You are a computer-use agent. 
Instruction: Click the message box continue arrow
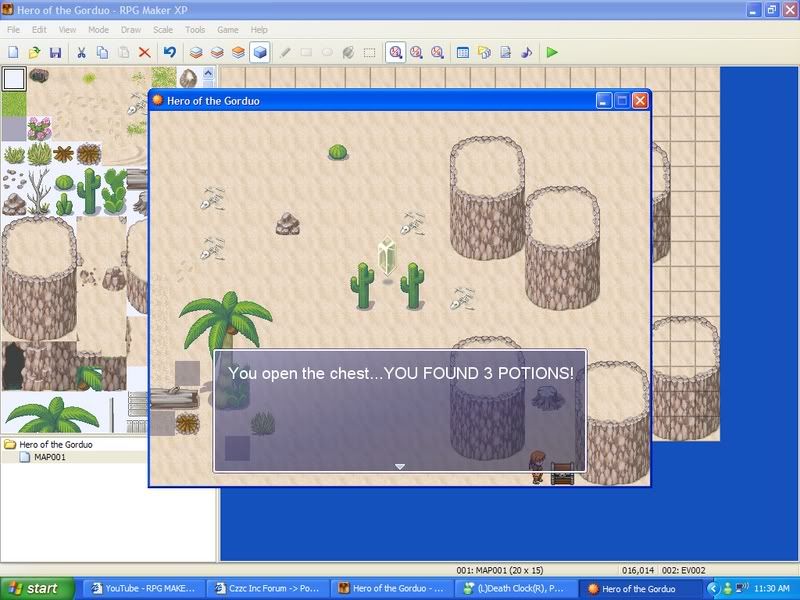(399, 466)
